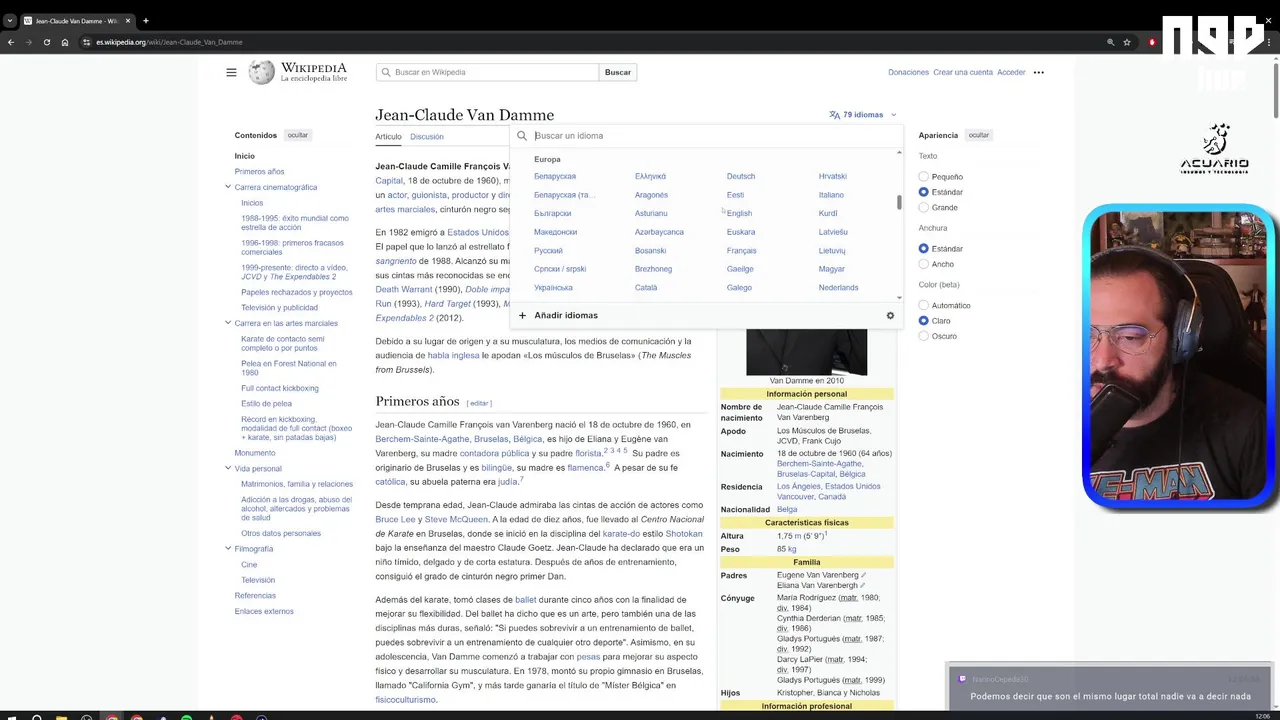The image size is (1280, 720).
Task: Open the Wikipedia main menu hamburger icon
Action: pos(231,72)
